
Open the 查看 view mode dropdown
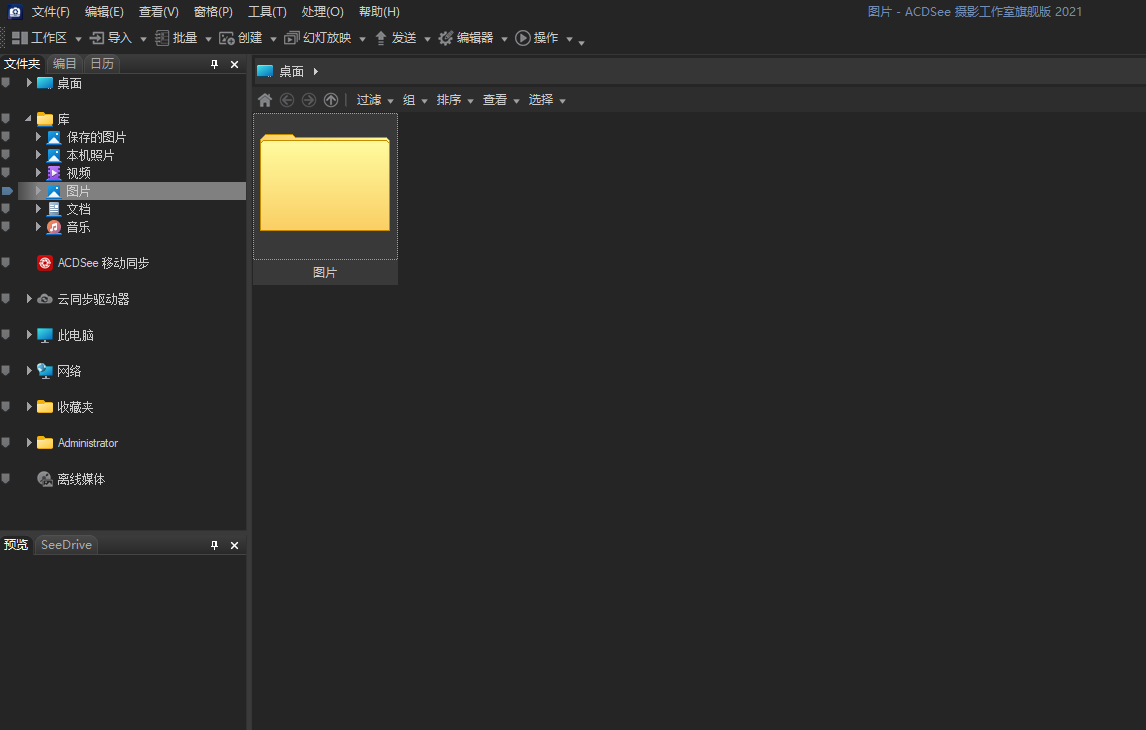click(501, 100)
